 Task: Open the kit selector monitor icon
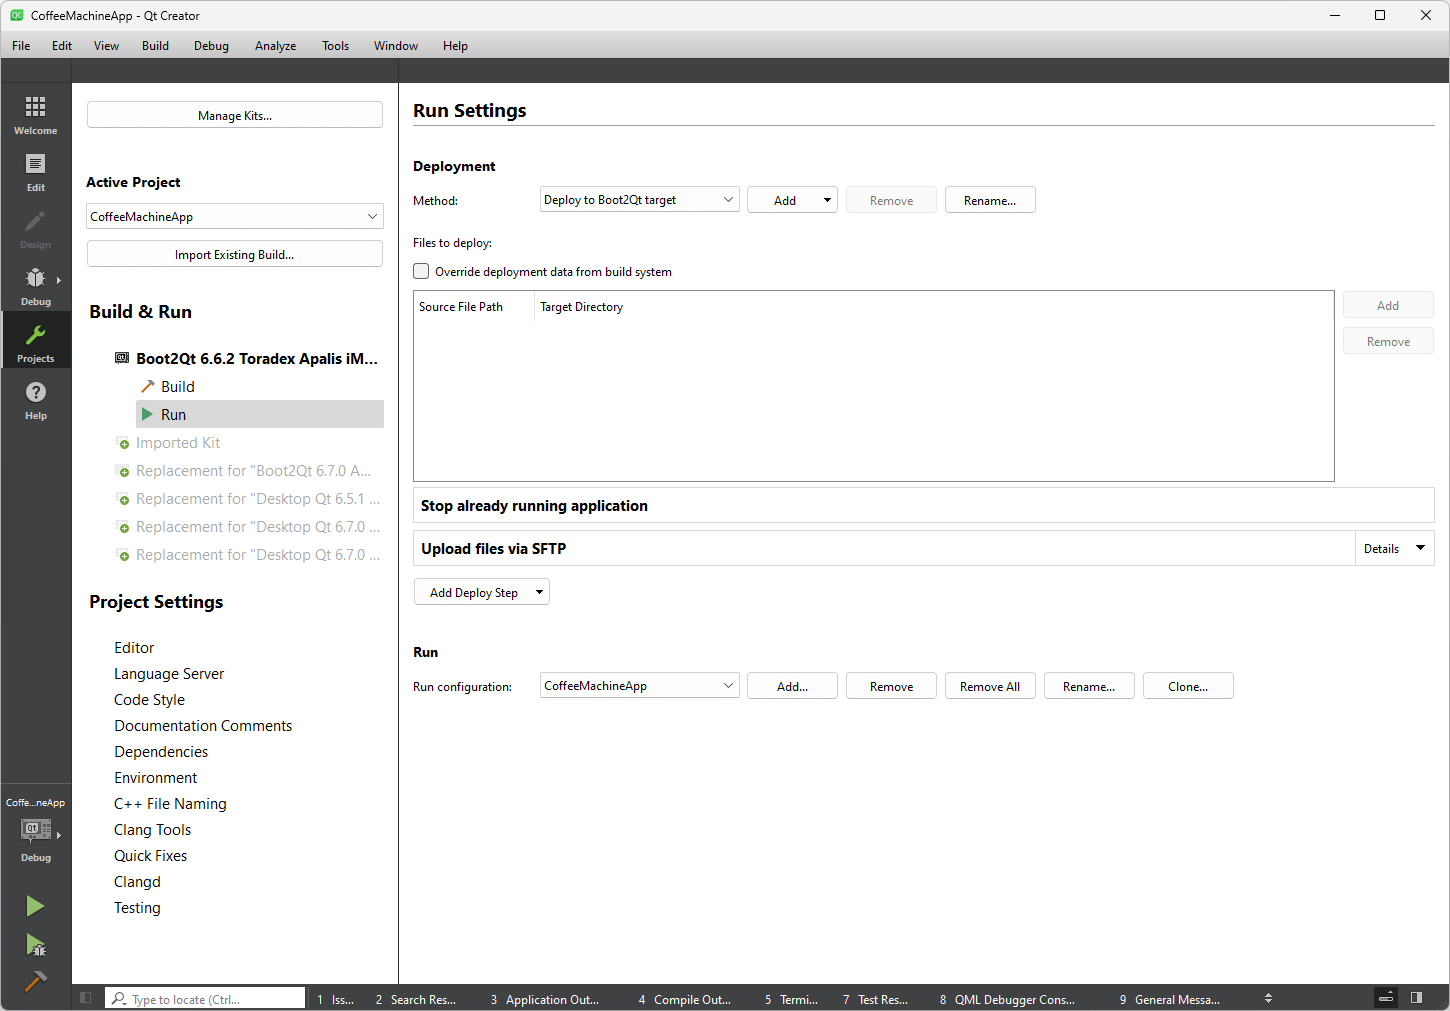[35, 830]
